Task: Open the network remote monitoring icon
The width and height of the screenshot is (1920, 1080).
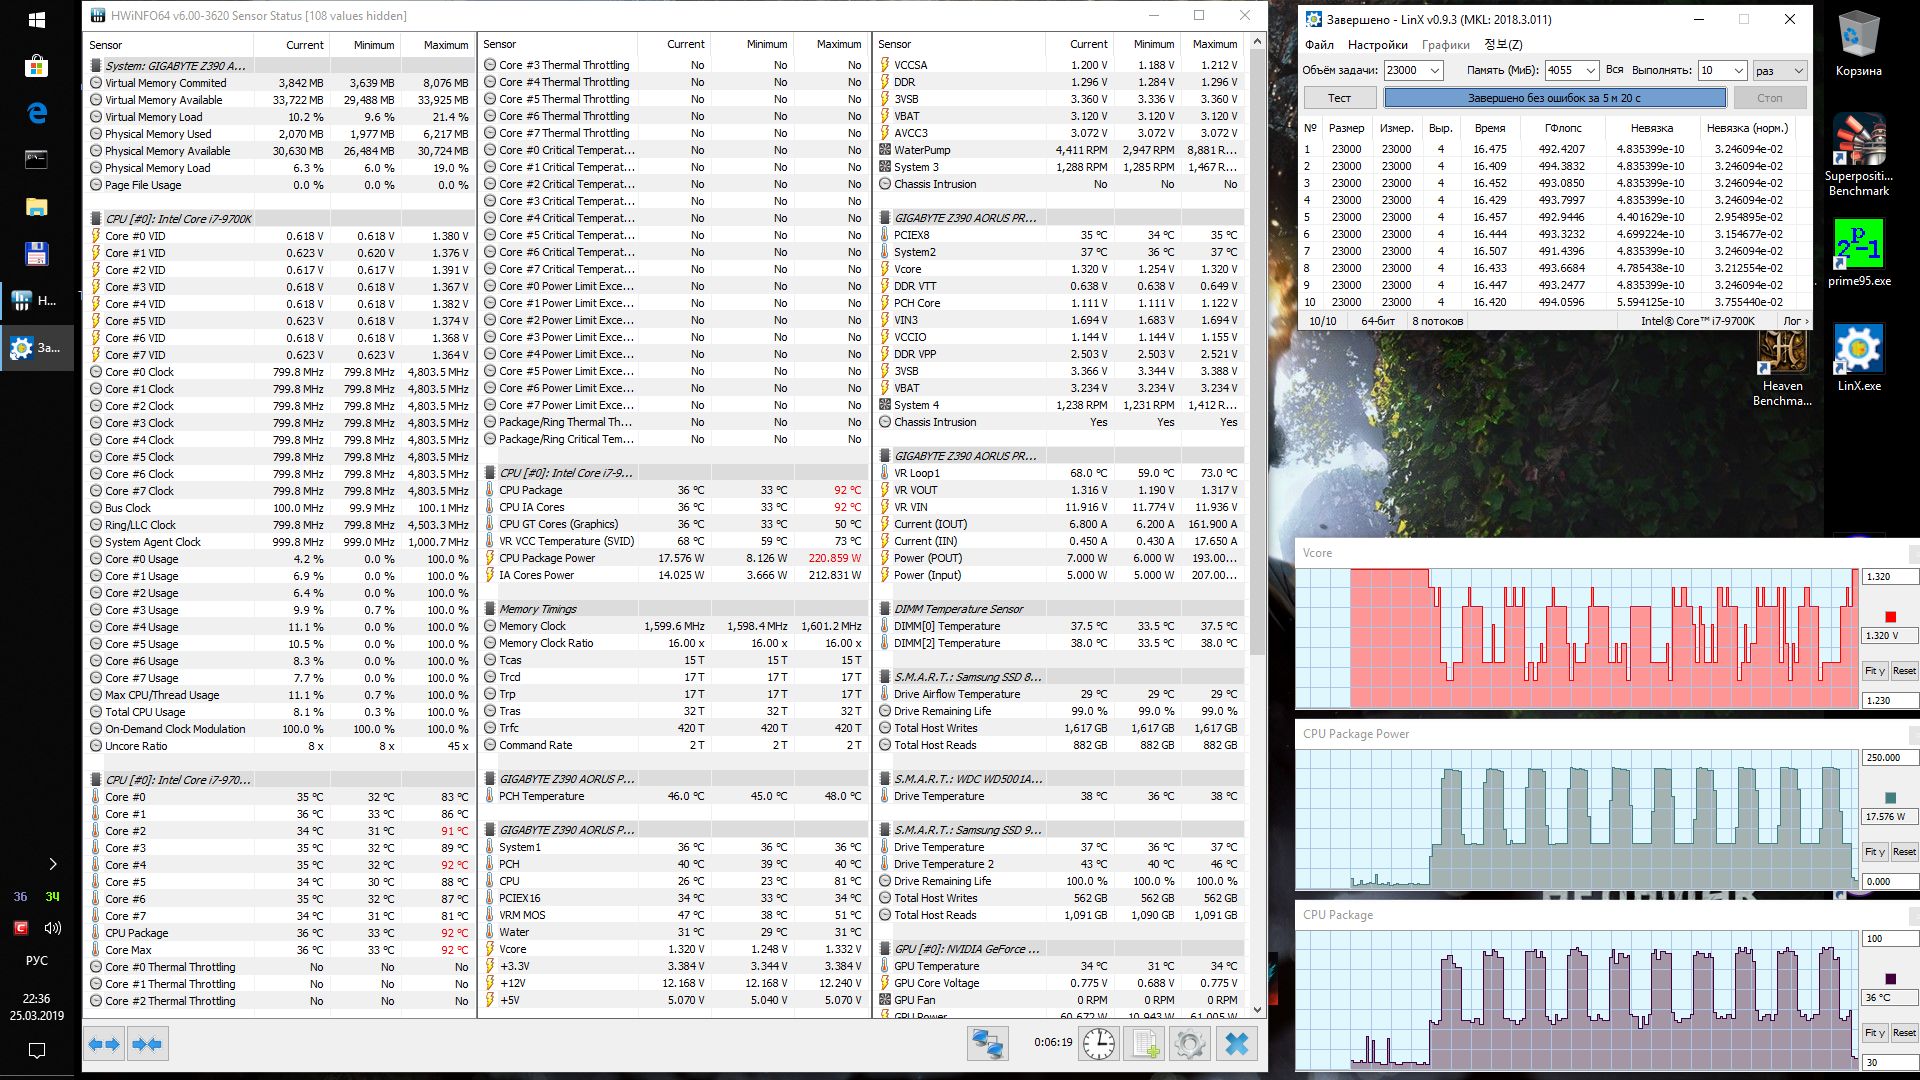Action: click(987, 1044)
